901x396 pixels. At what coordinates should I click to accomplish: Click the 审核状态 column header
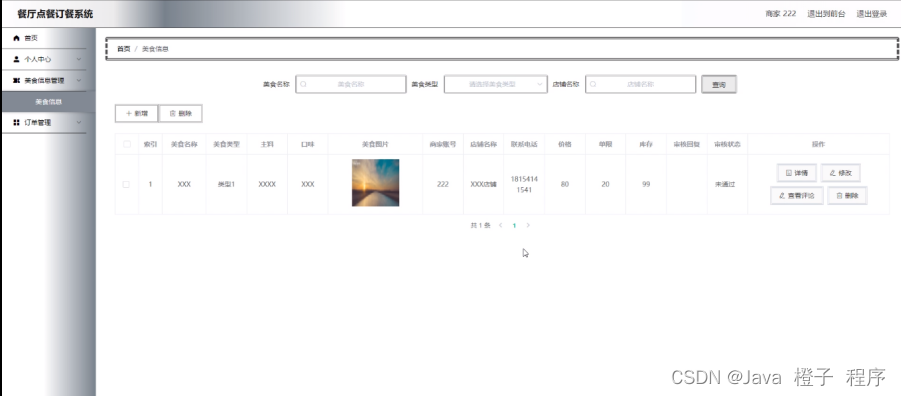coord(727,144)
